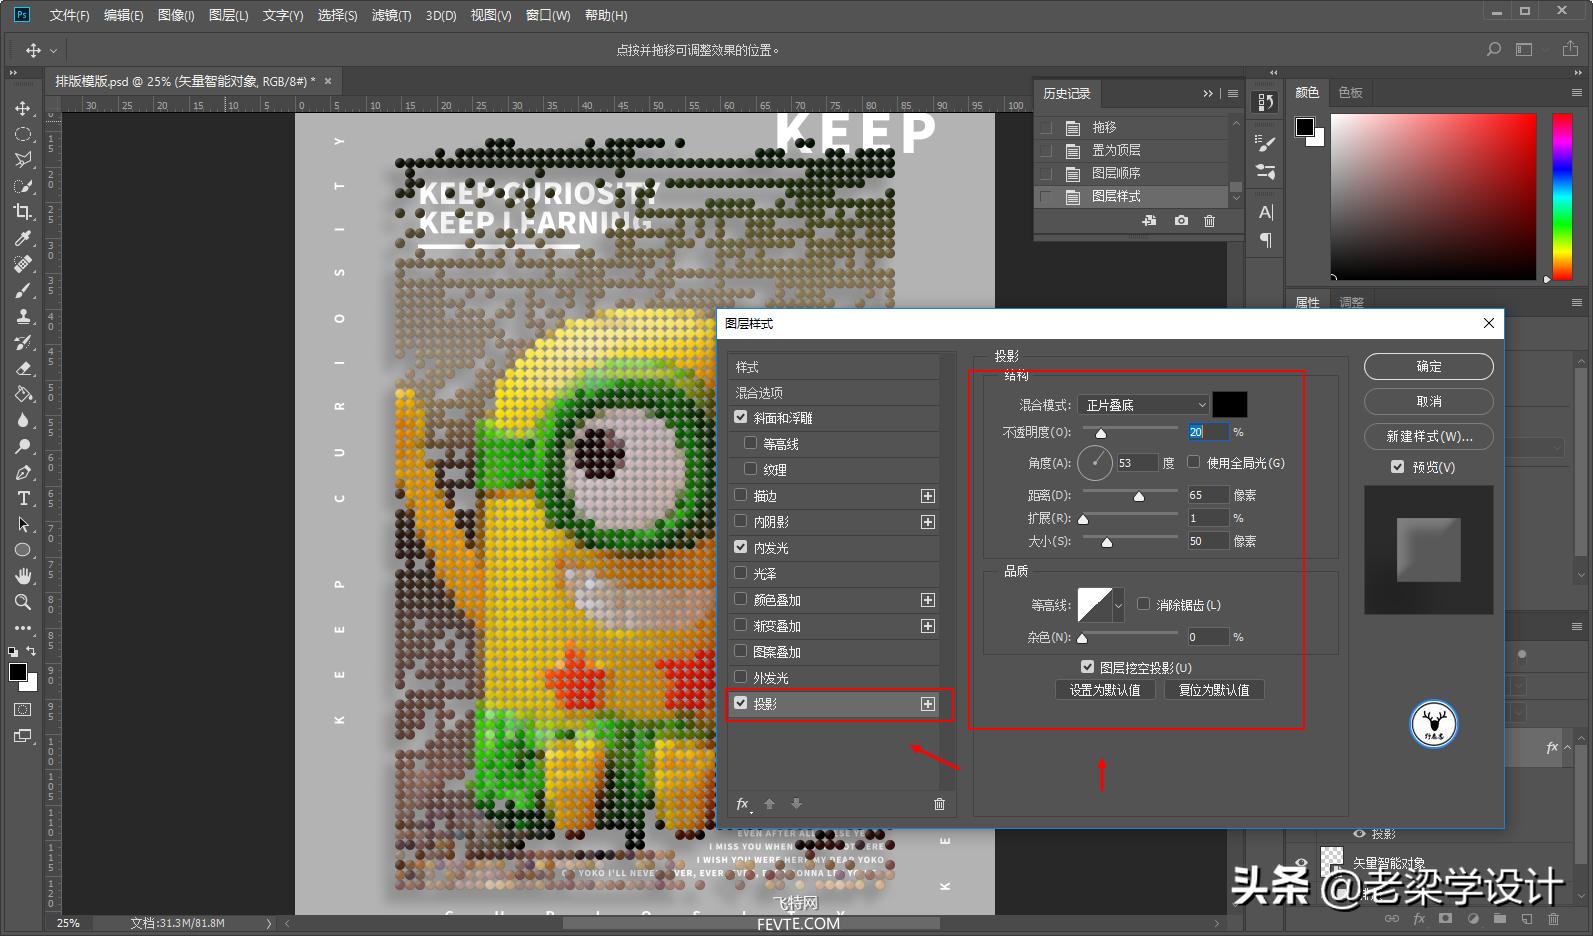Click the Quick Mask mode icon
Screen dimensions: 1593x936
[23, 710]
